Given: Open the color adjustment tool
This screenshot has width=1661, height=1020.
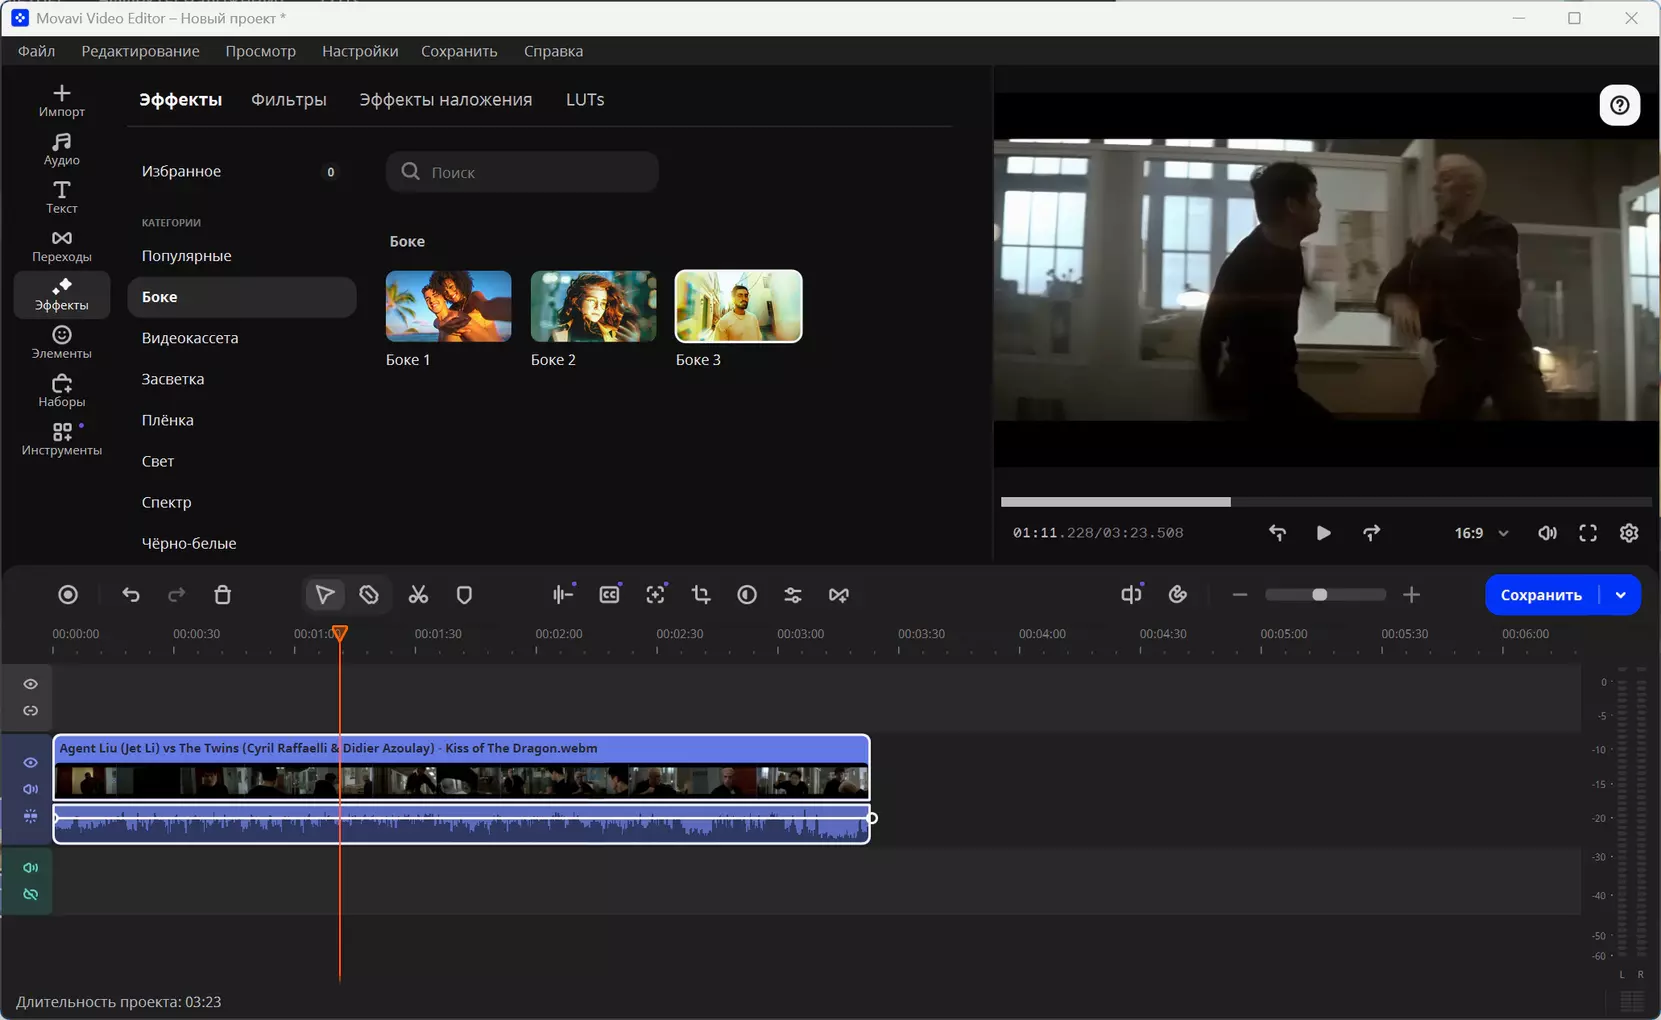Looking at the screenshot, I should [x=747, y=595].
